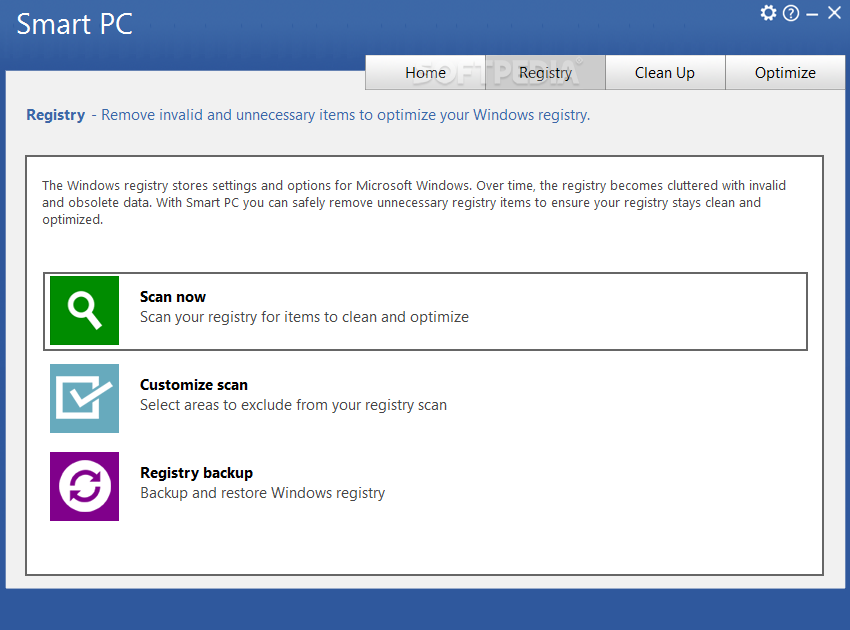Click the purple Registry backup icon
The image size is (850, 630).
tap(85, 486)
